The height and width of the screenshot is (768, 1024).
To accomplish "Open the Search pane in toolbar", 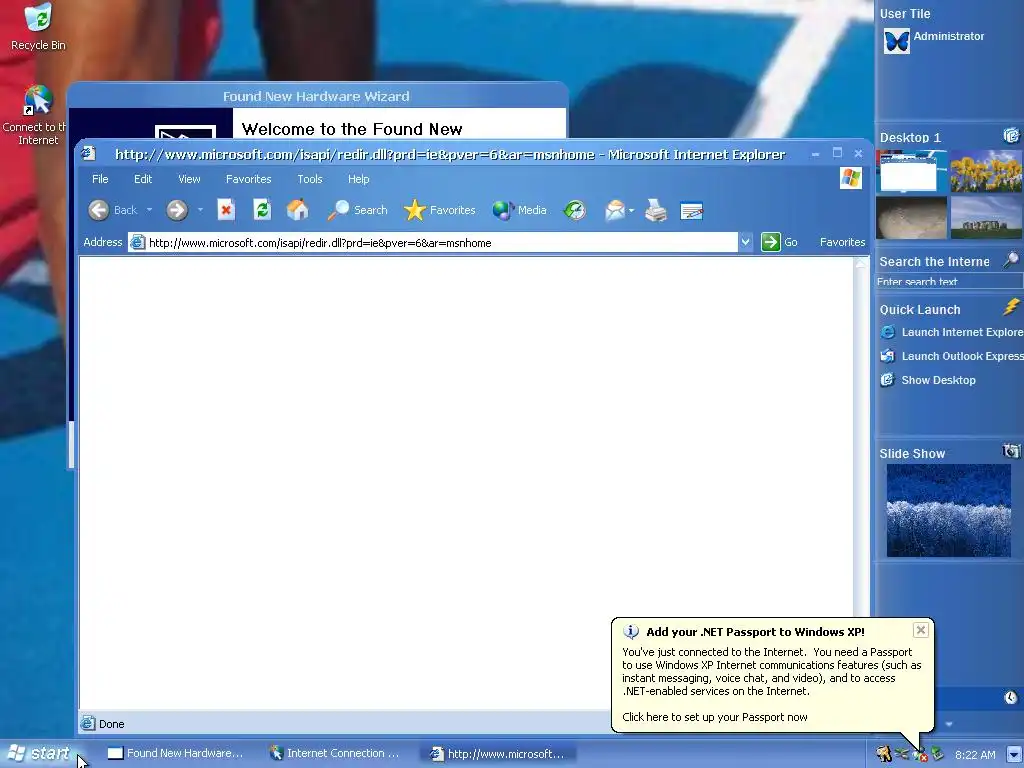I will click(x=357, y=210).
